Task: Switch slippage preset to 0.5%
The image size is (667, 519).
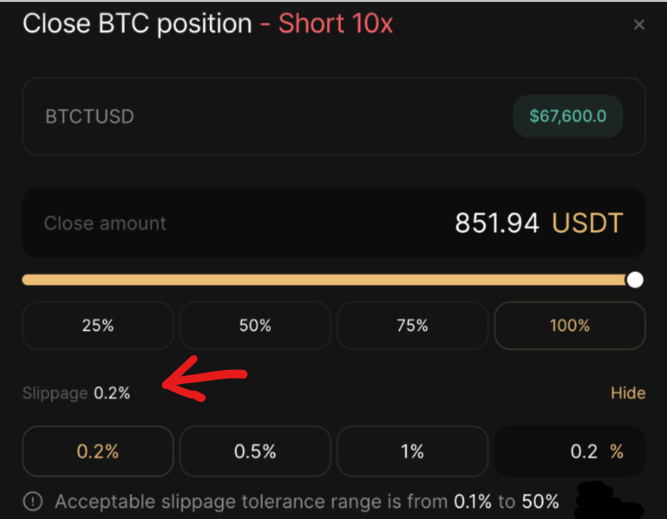Action: click(255, 451)
